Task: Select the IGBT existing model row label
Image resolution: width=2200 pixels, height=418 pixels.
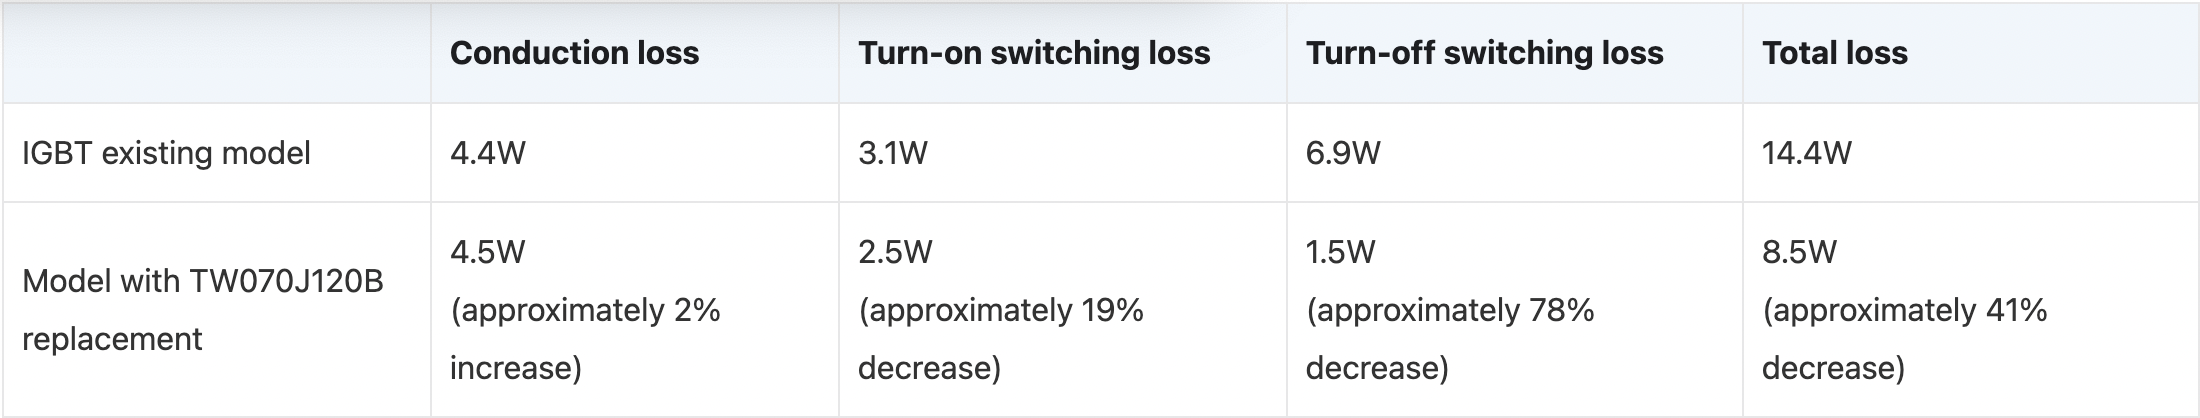Action: click(166, 153)
